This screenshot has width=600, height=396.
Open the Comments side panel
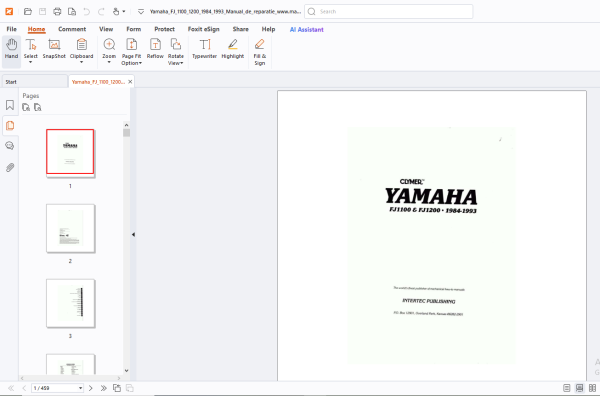coord(10,145)
